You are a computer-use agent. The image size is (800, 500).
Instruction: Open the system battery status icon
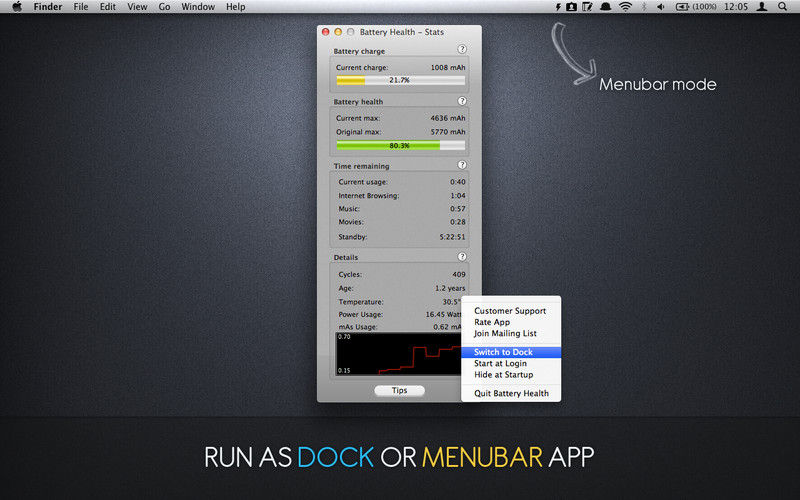[x=683, y=7]
